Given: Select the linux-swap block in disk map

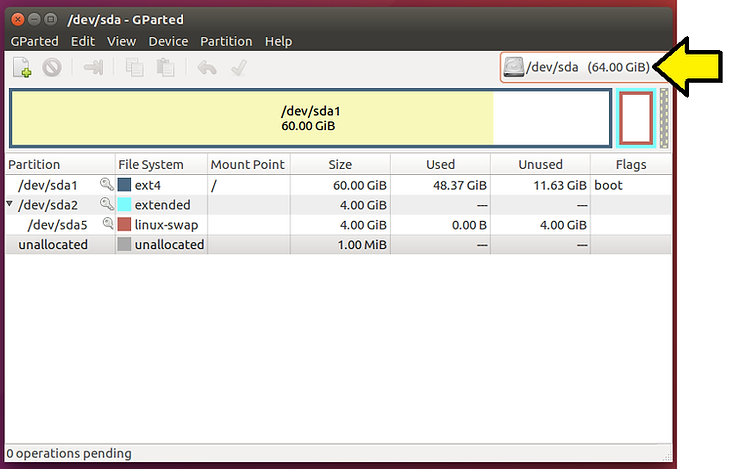Looking at the screenshot, I should point(636,119).
